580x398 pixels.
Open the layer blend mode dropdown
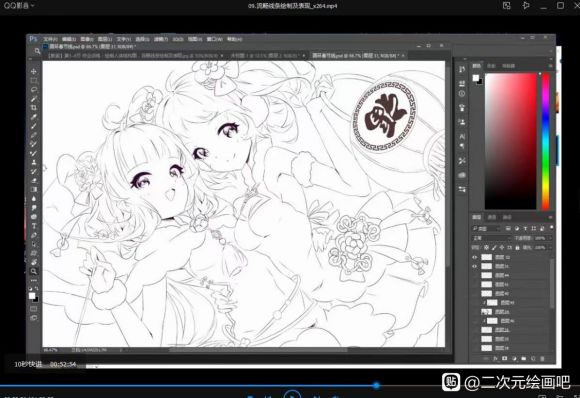tap(491, 238)
